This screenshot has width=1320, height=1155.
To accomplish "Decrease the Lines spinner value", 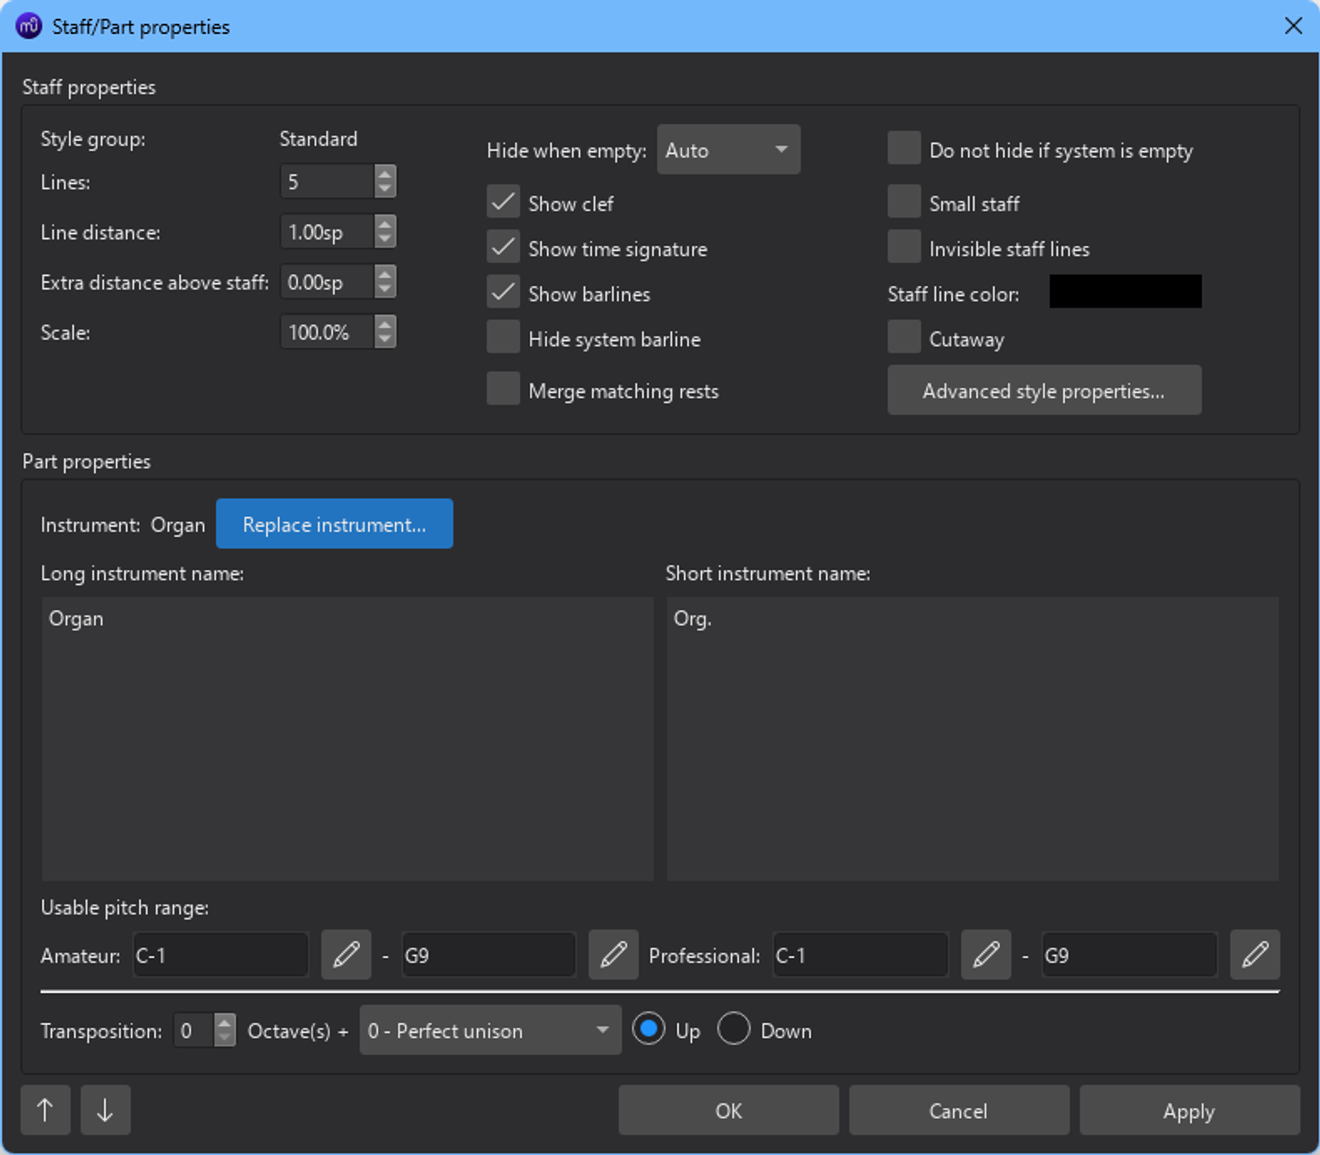I will (x=385, y=190).
